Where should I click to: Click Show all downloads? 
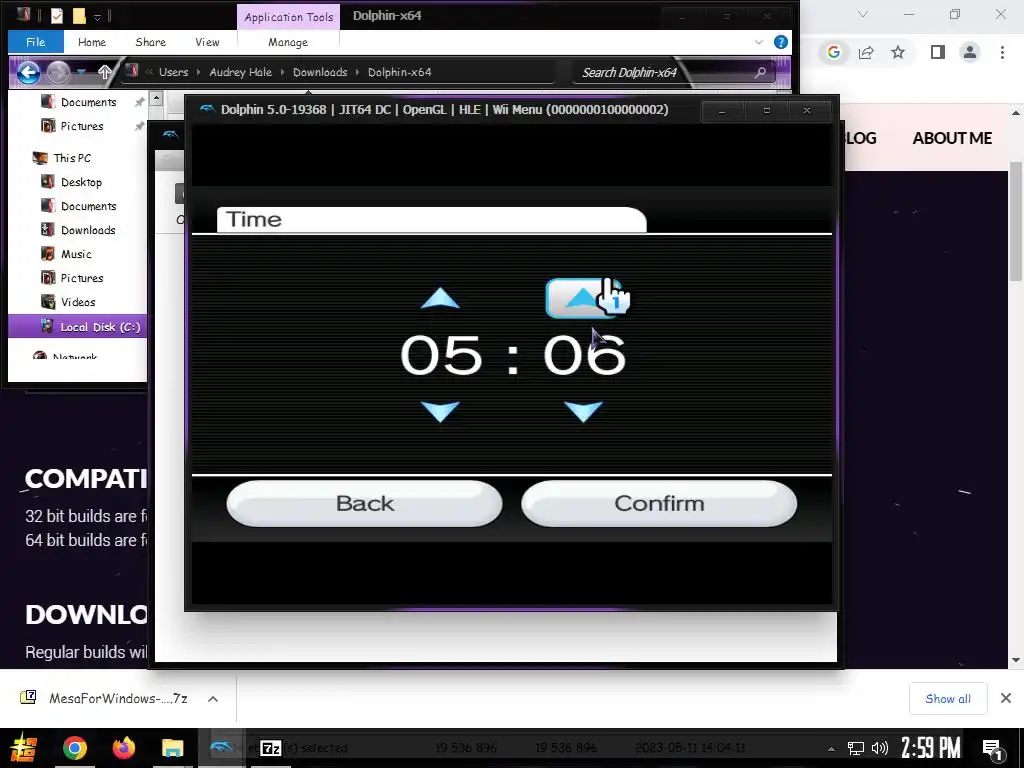click(x=948, y=699)
